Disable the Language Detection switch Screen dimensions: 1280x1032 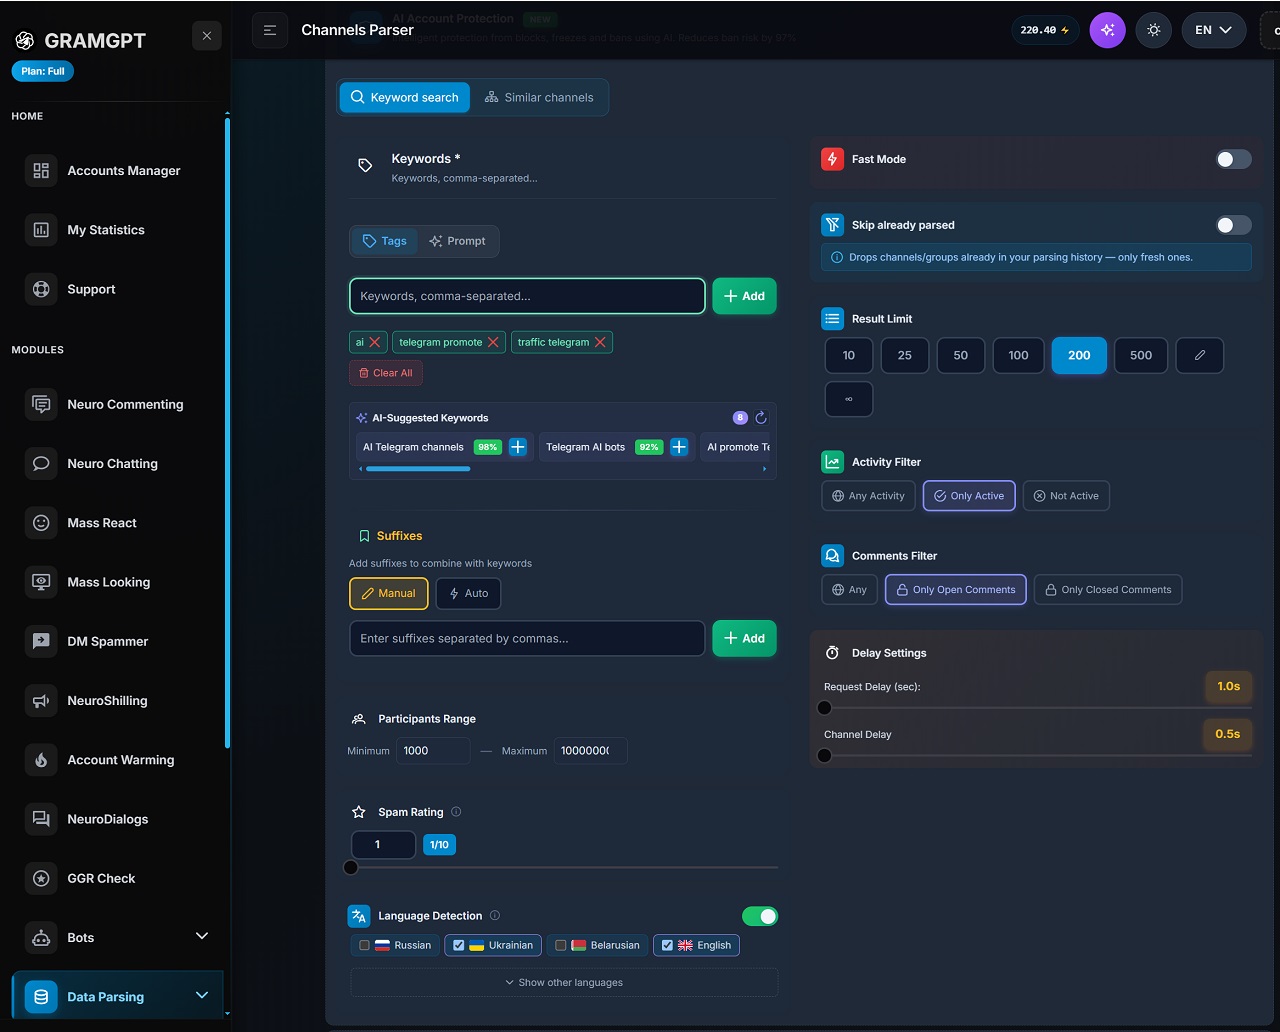(x=760, y=916)
